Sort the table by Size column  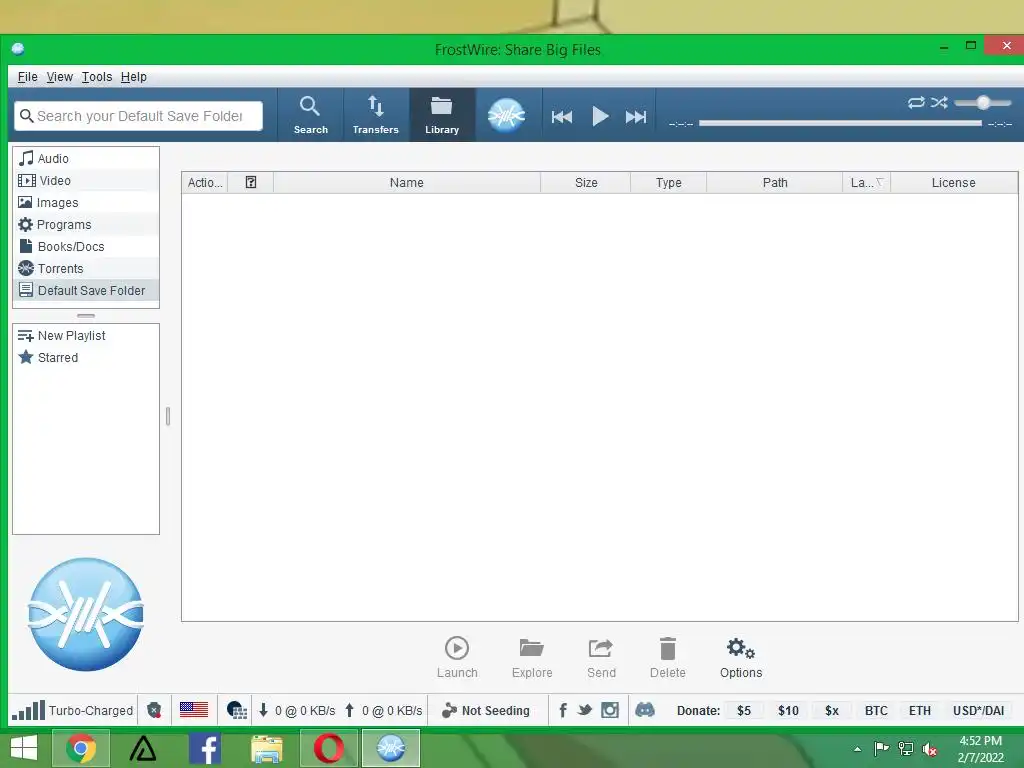(x=586, y=183)
